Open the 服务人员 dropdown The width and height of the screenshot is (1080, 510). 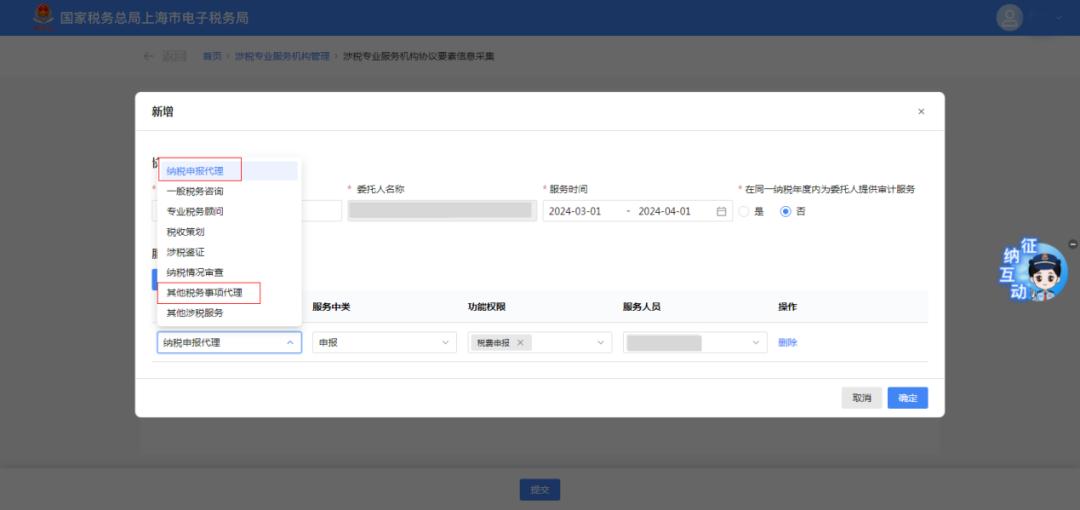coord(757,343)
